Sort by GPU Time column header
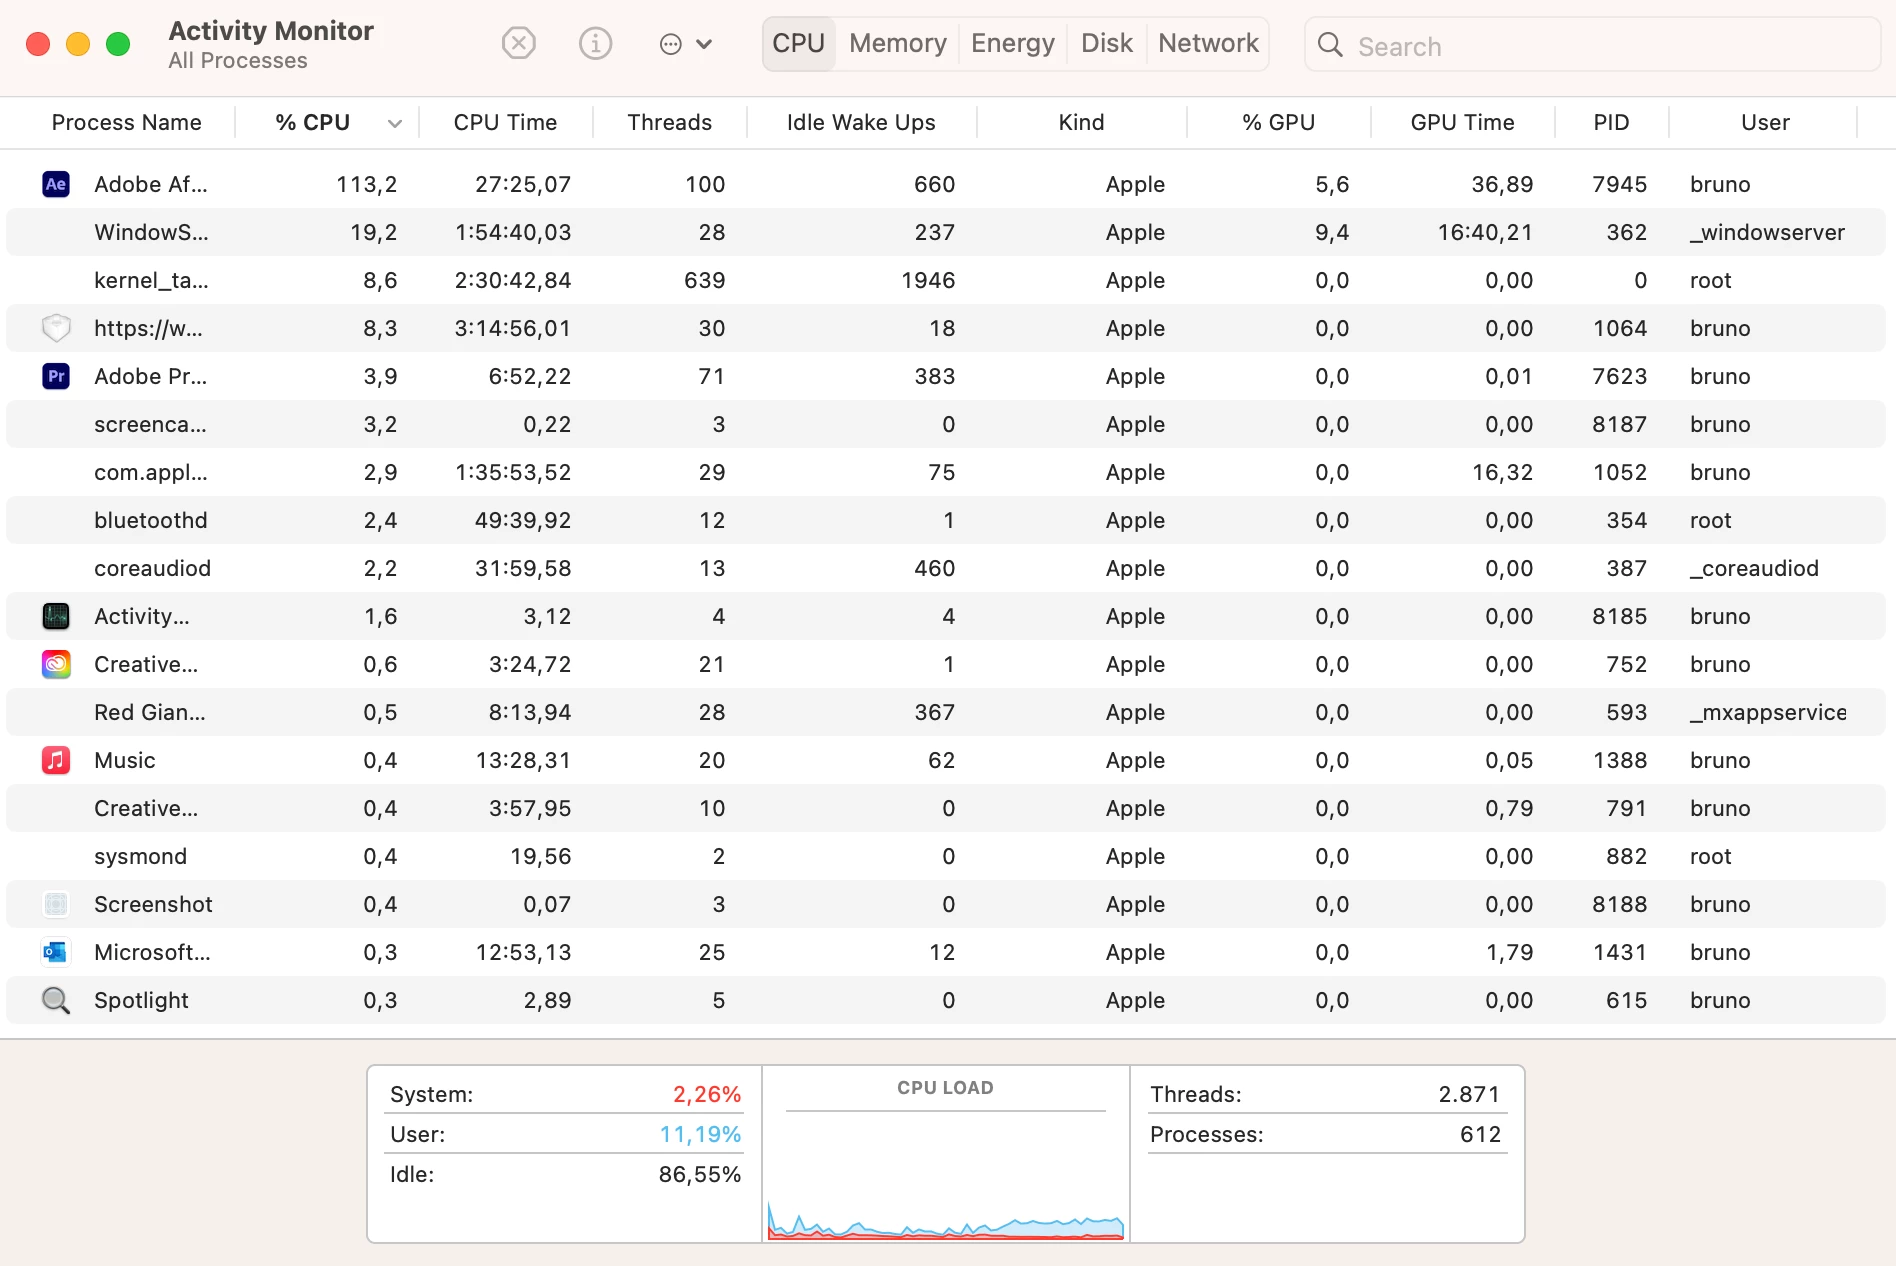Screen dimensions: 1896x1266 (1462, 123)
